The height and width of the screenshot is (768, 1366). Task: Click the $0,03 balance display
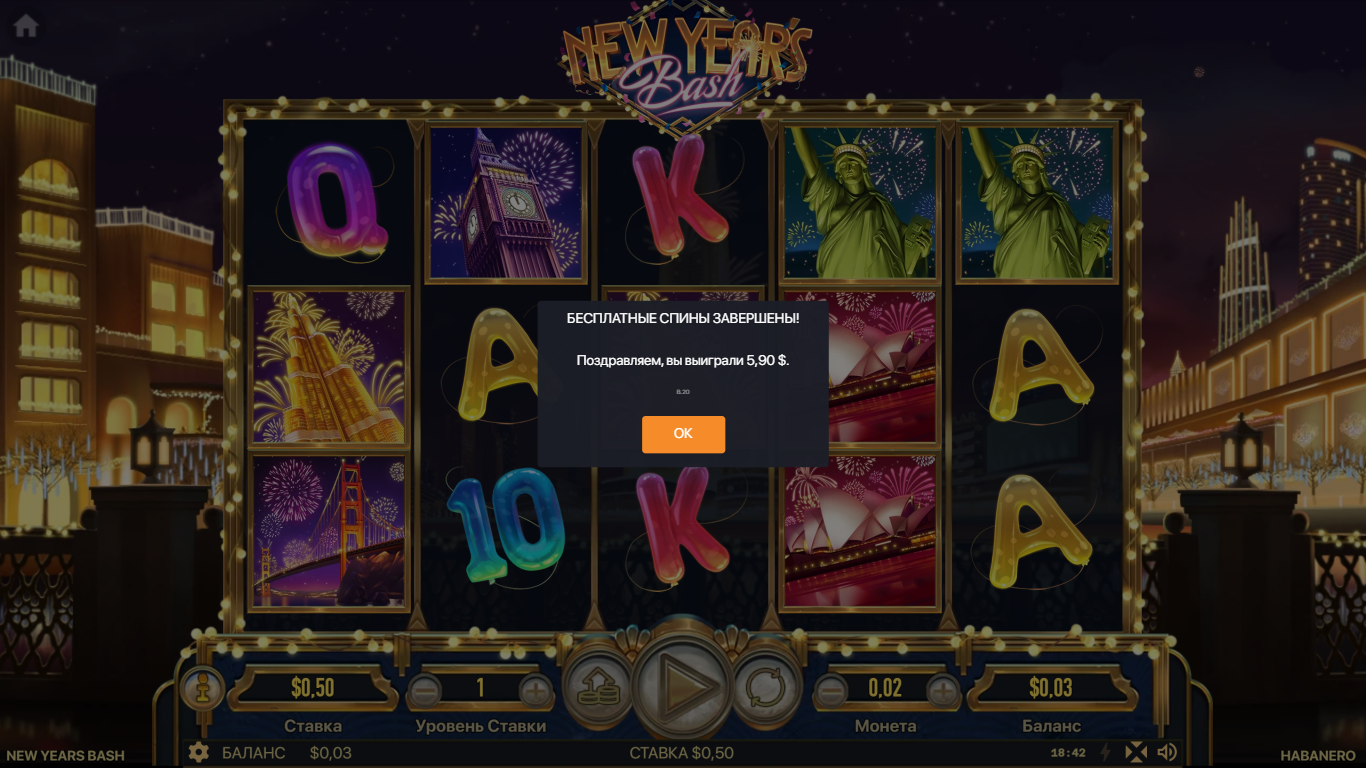pos(1051,688)
